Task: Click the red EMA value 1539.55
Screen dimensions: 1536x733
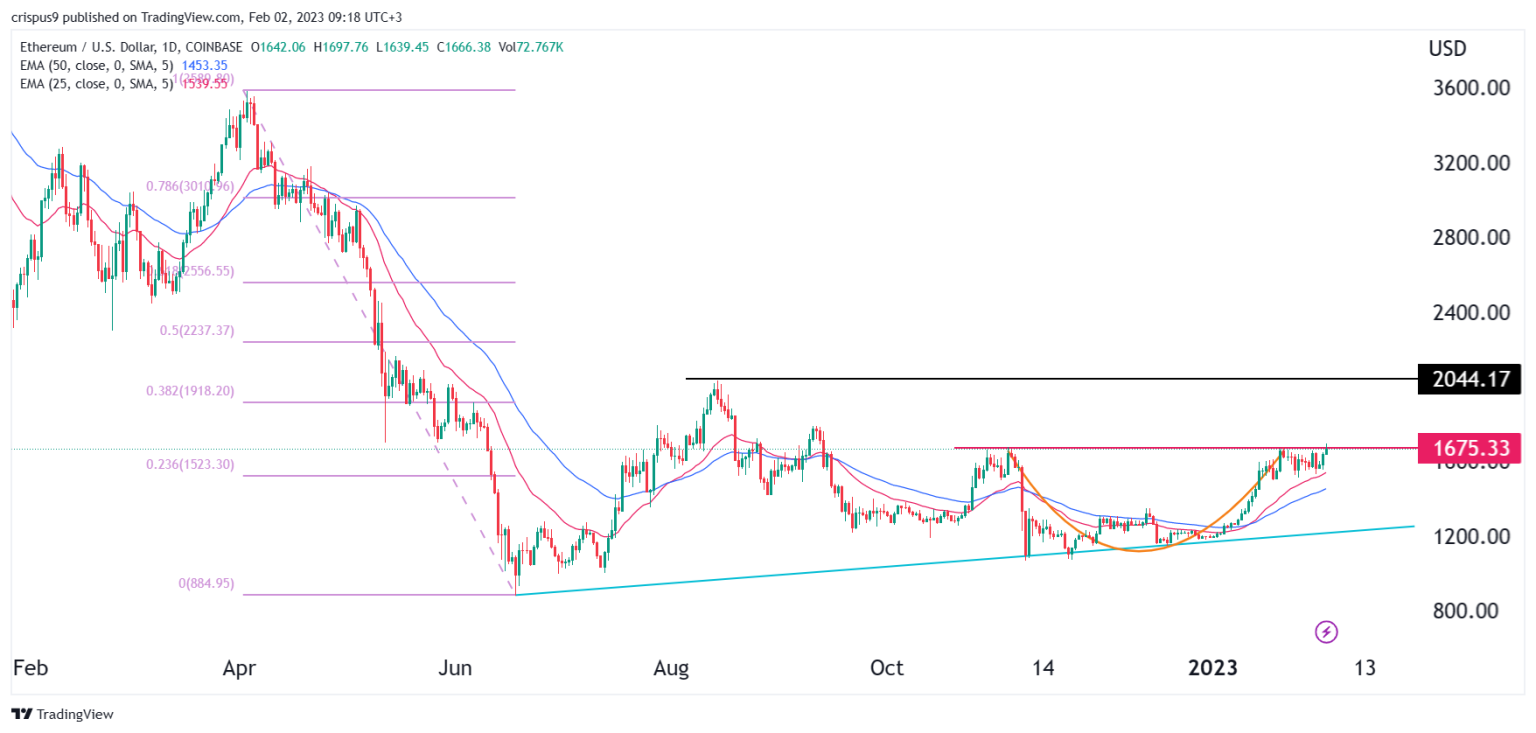Action: pyautogui.click(x=206, y=84)
